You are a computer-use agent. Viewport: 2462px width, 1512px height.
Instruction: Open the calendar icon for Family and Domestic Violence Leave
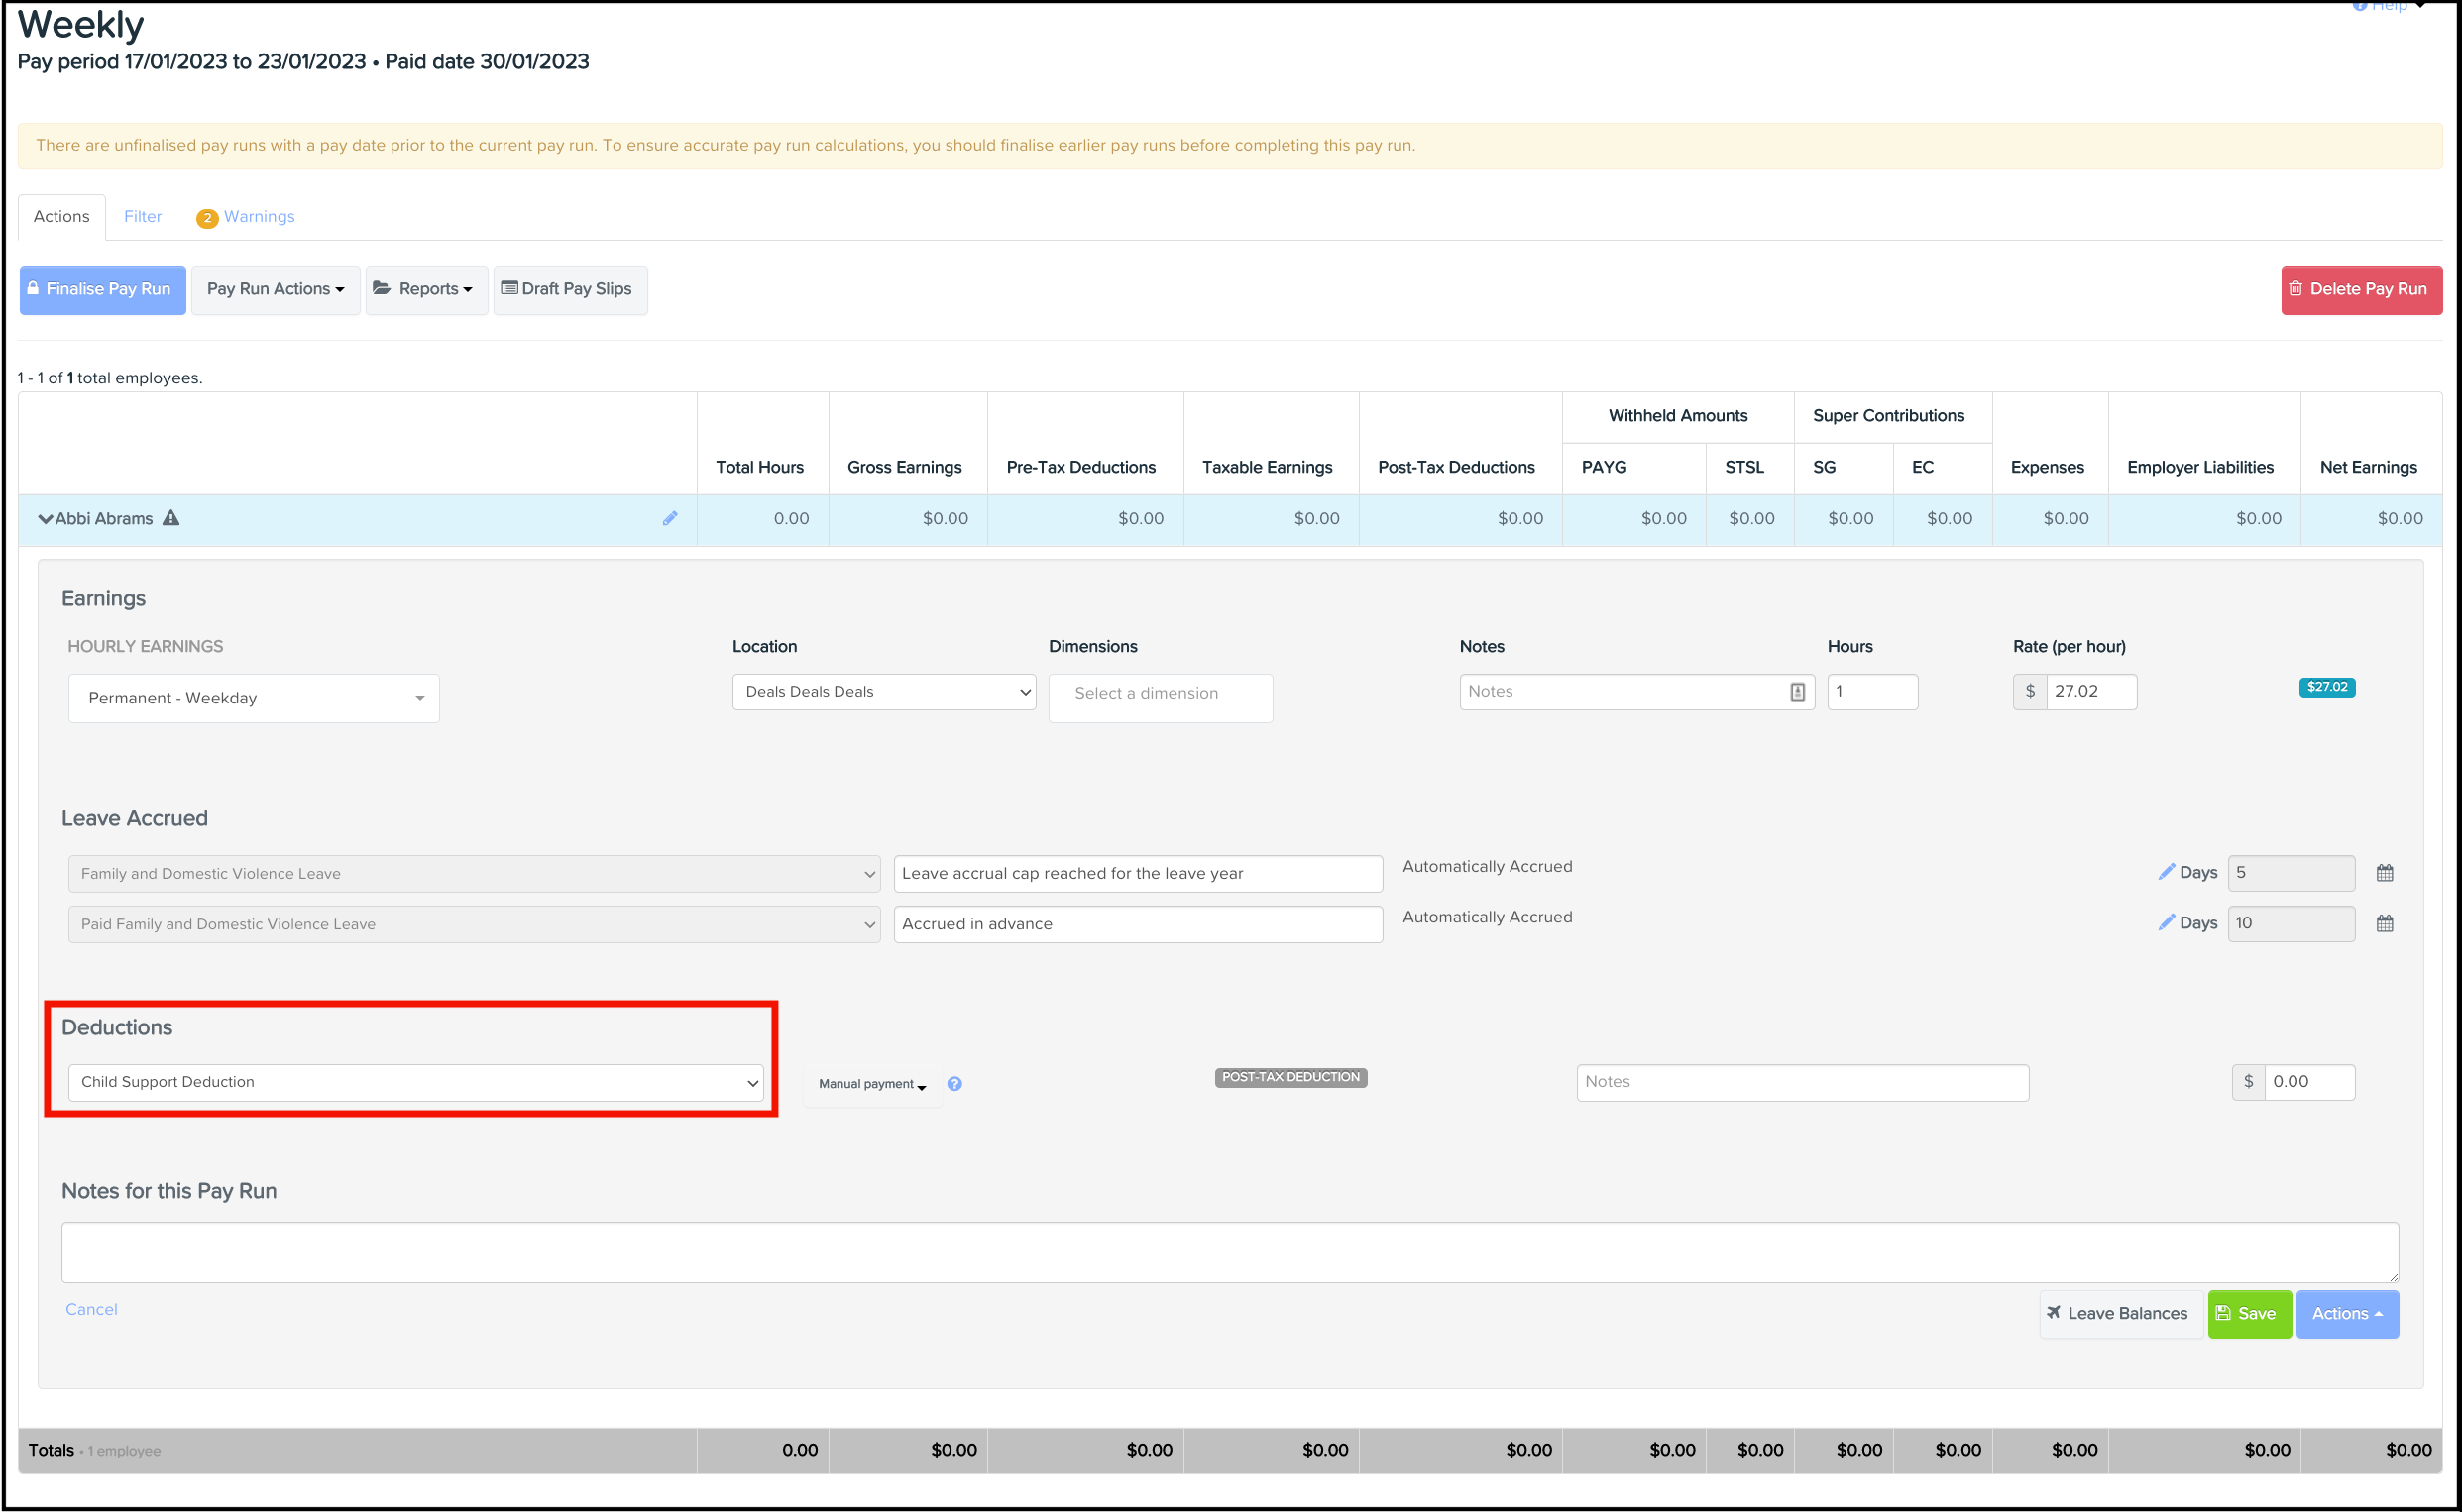click(2384, 873)
